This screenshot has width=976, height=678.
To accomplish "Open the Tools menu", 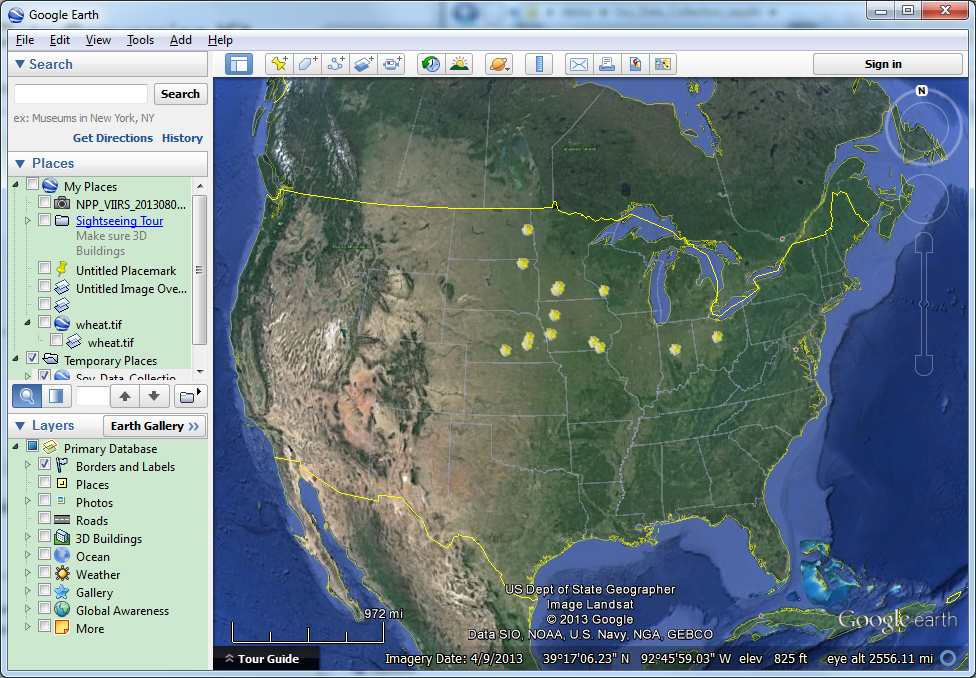I will (x=140, y=40).
